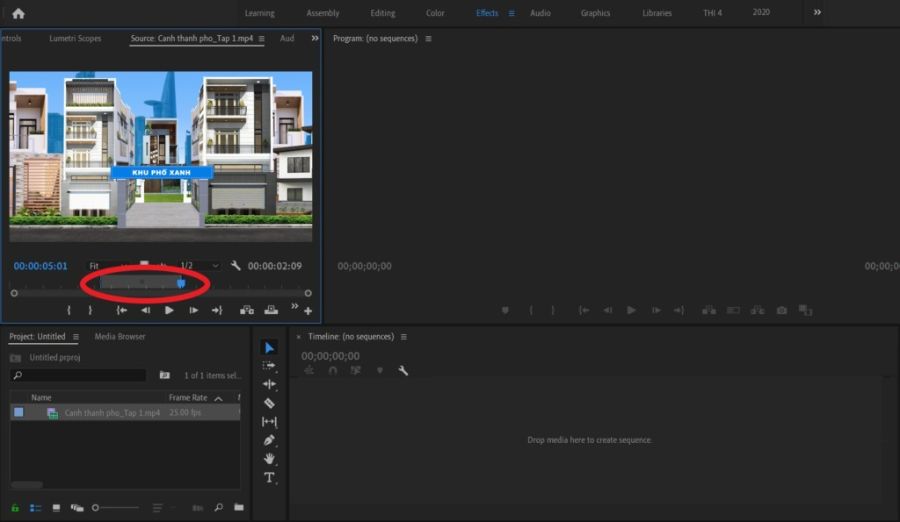The image size is (900, 522).
Task: Step back one frame in Source monitor
Action: (x=146, y=310)
